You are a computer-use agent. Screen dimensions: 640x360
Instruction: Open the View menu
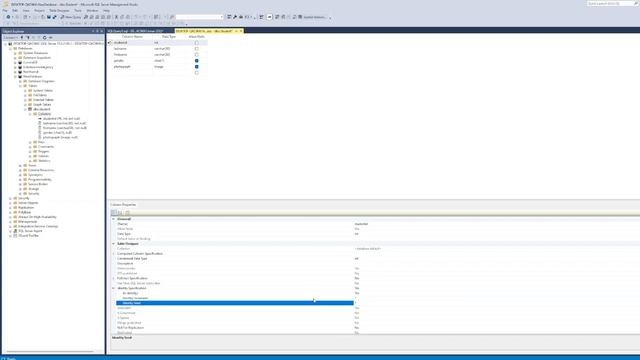pos(26,10)
